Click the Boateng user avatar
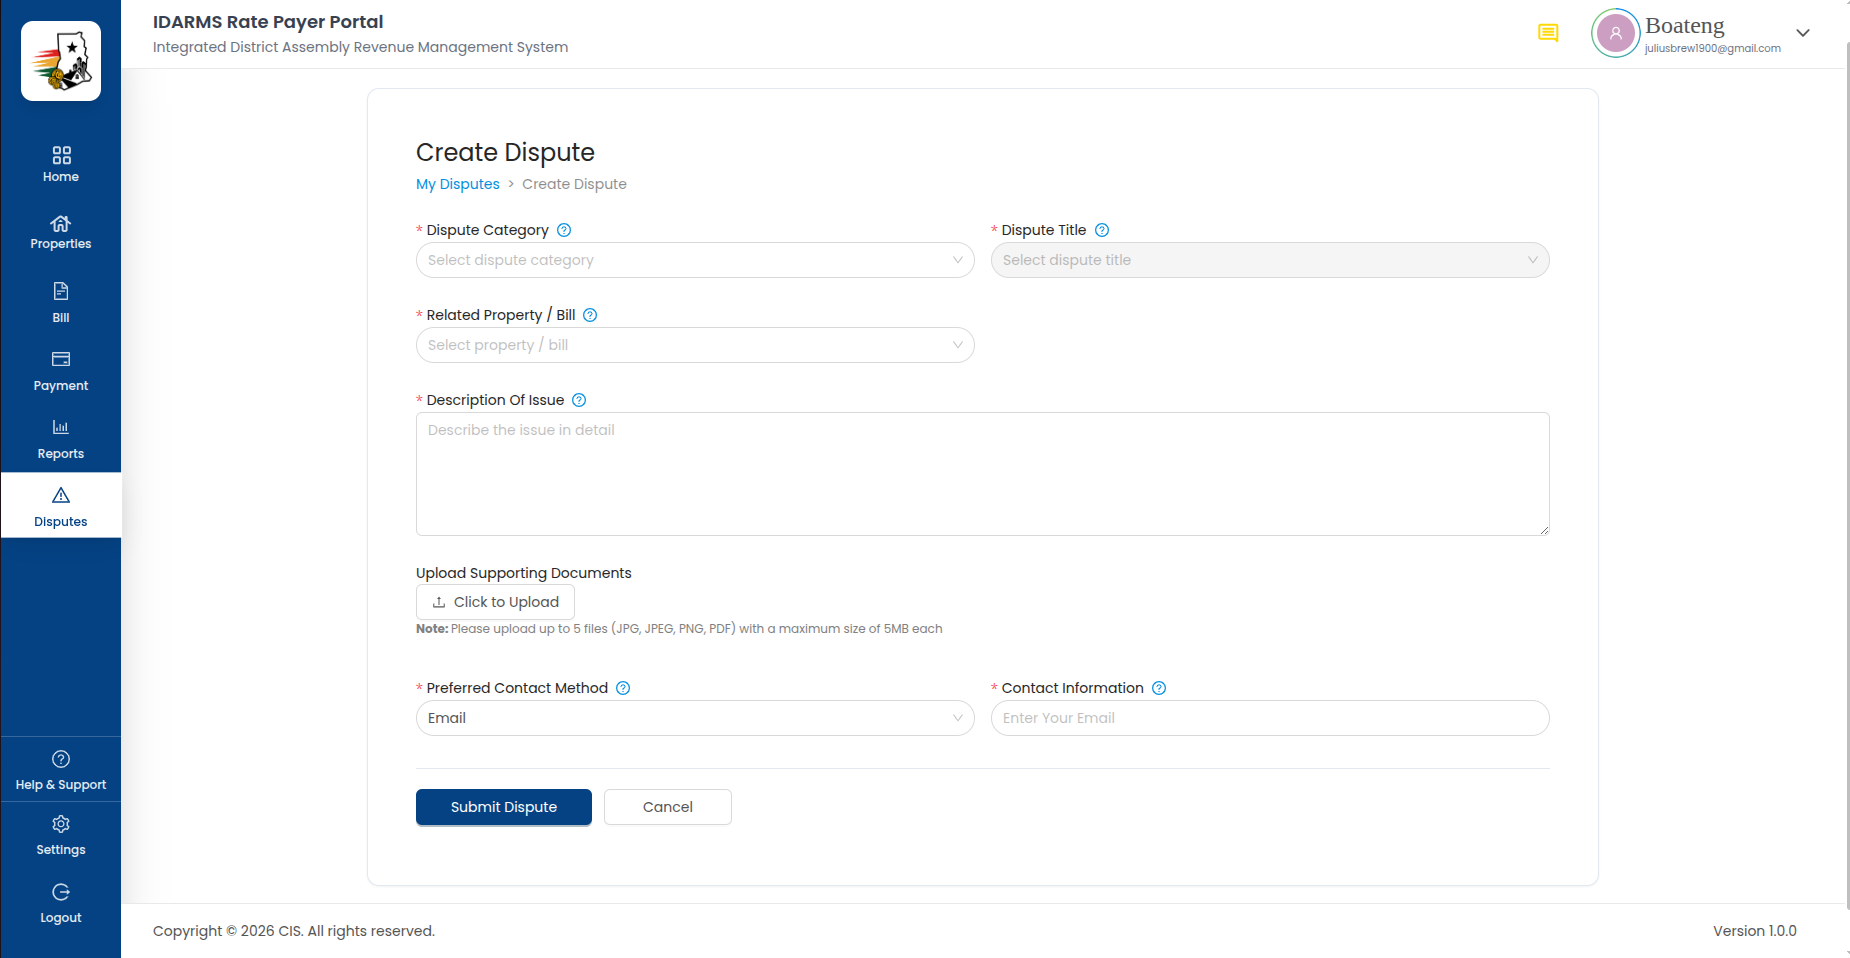The height and width of the screenshot is (958, 1850). click(1616, 33)
